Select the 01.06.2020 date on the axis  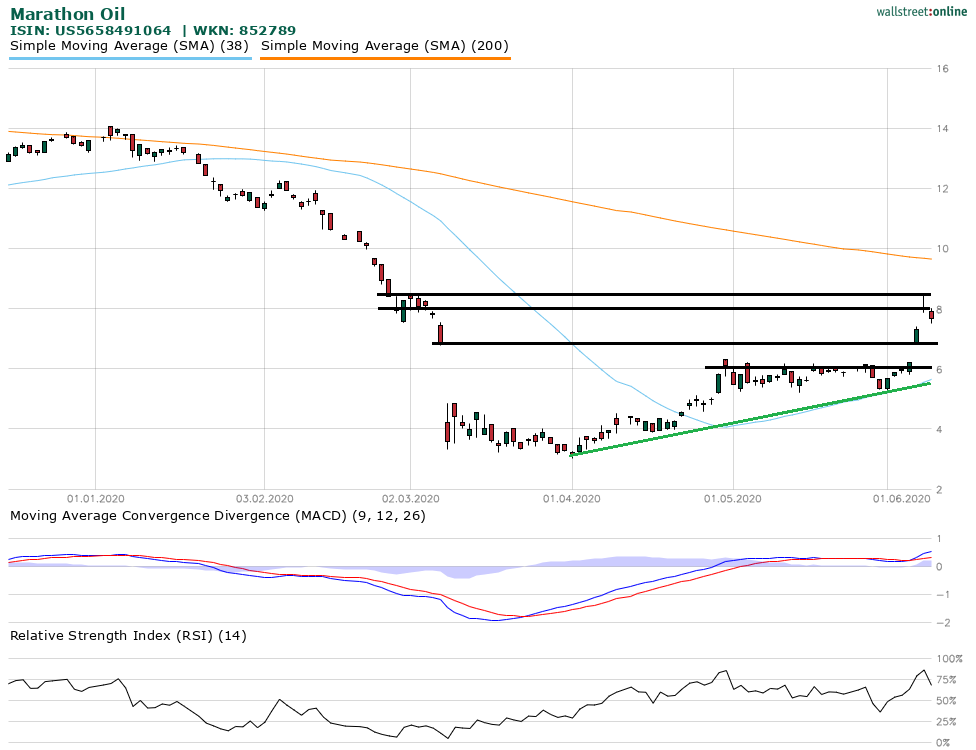click(901, 498)
